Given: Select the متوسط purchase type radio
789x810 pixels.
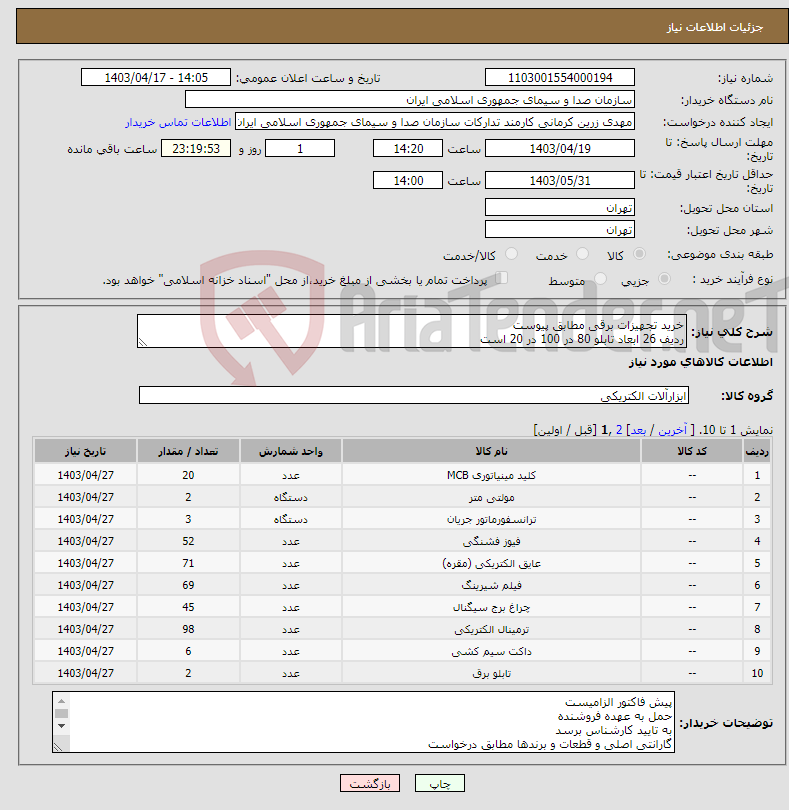Looking at the screenshot, I should click(x=600, y=278).
